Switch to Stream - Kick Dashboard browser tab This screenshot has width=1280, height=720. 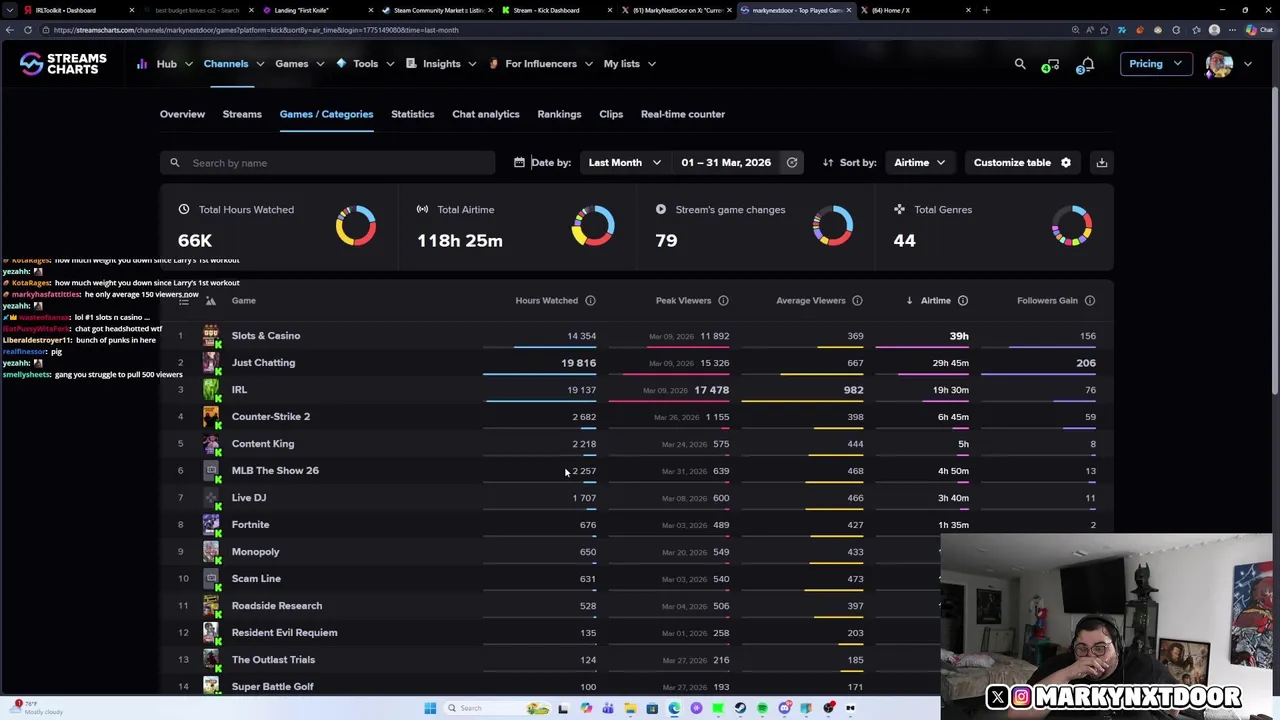pyautogui.click(x=555, y=10)
